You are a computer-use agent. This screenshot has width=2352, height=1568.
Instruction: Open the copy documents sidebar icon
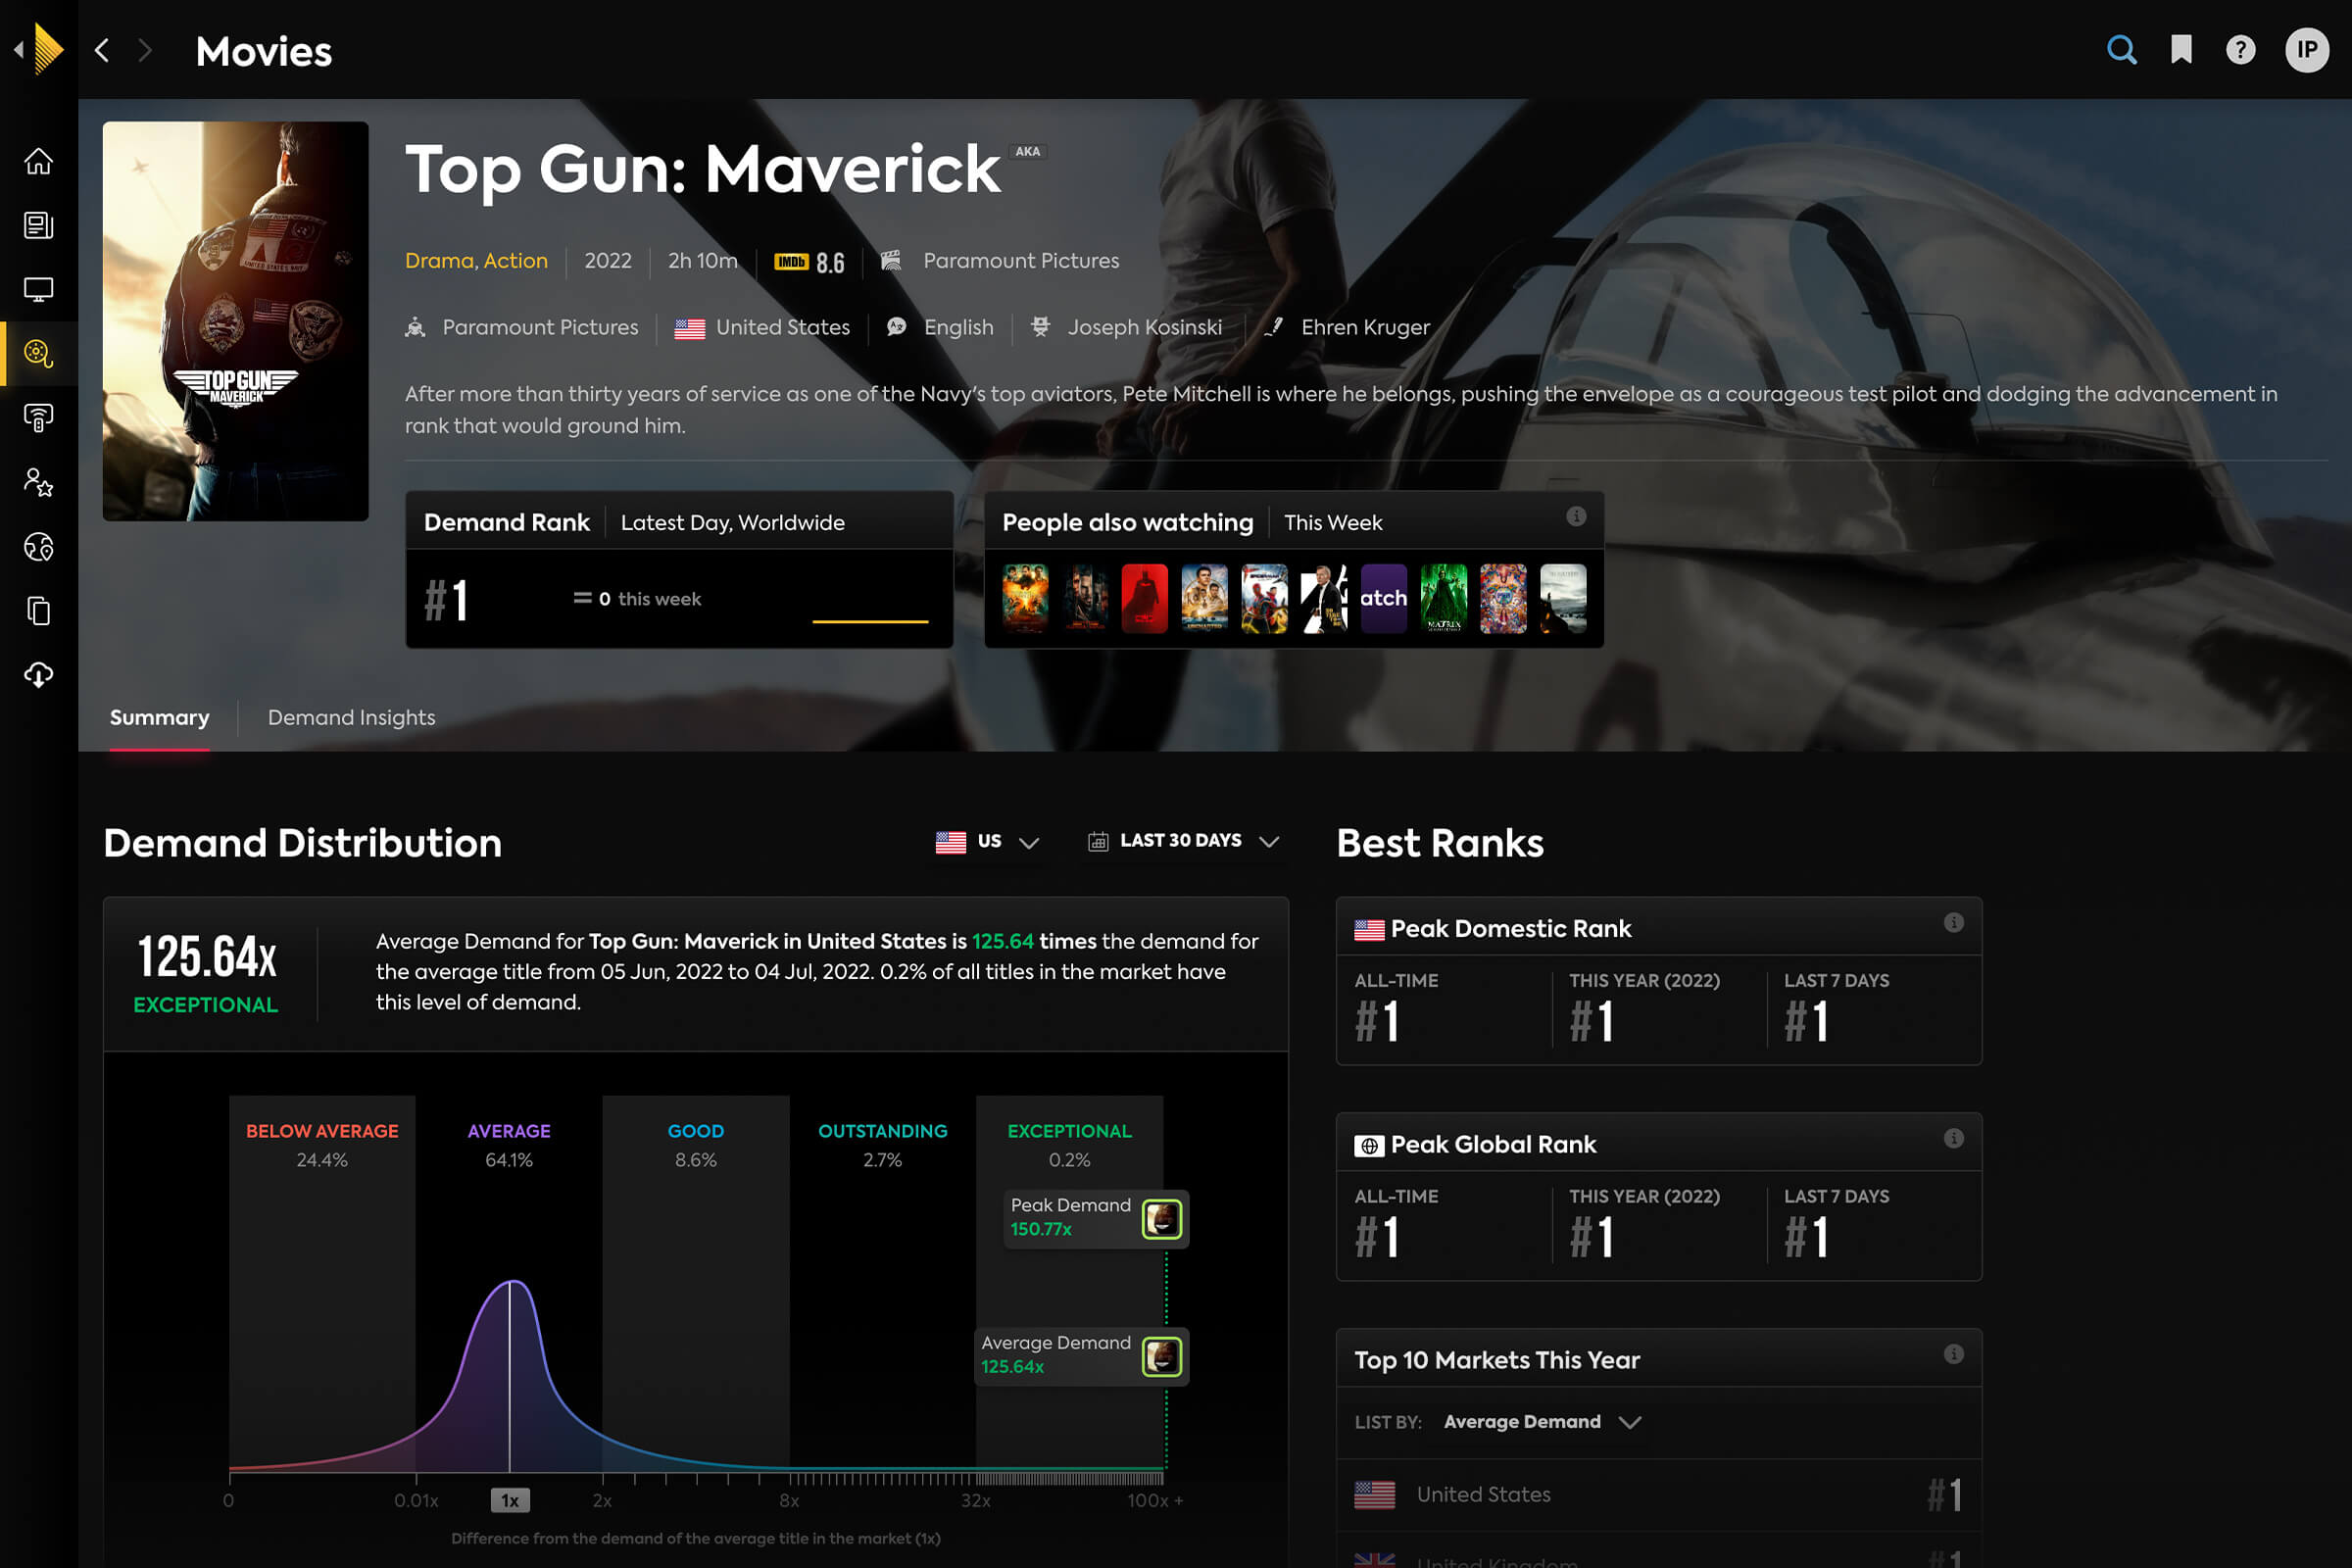[38, 610]
